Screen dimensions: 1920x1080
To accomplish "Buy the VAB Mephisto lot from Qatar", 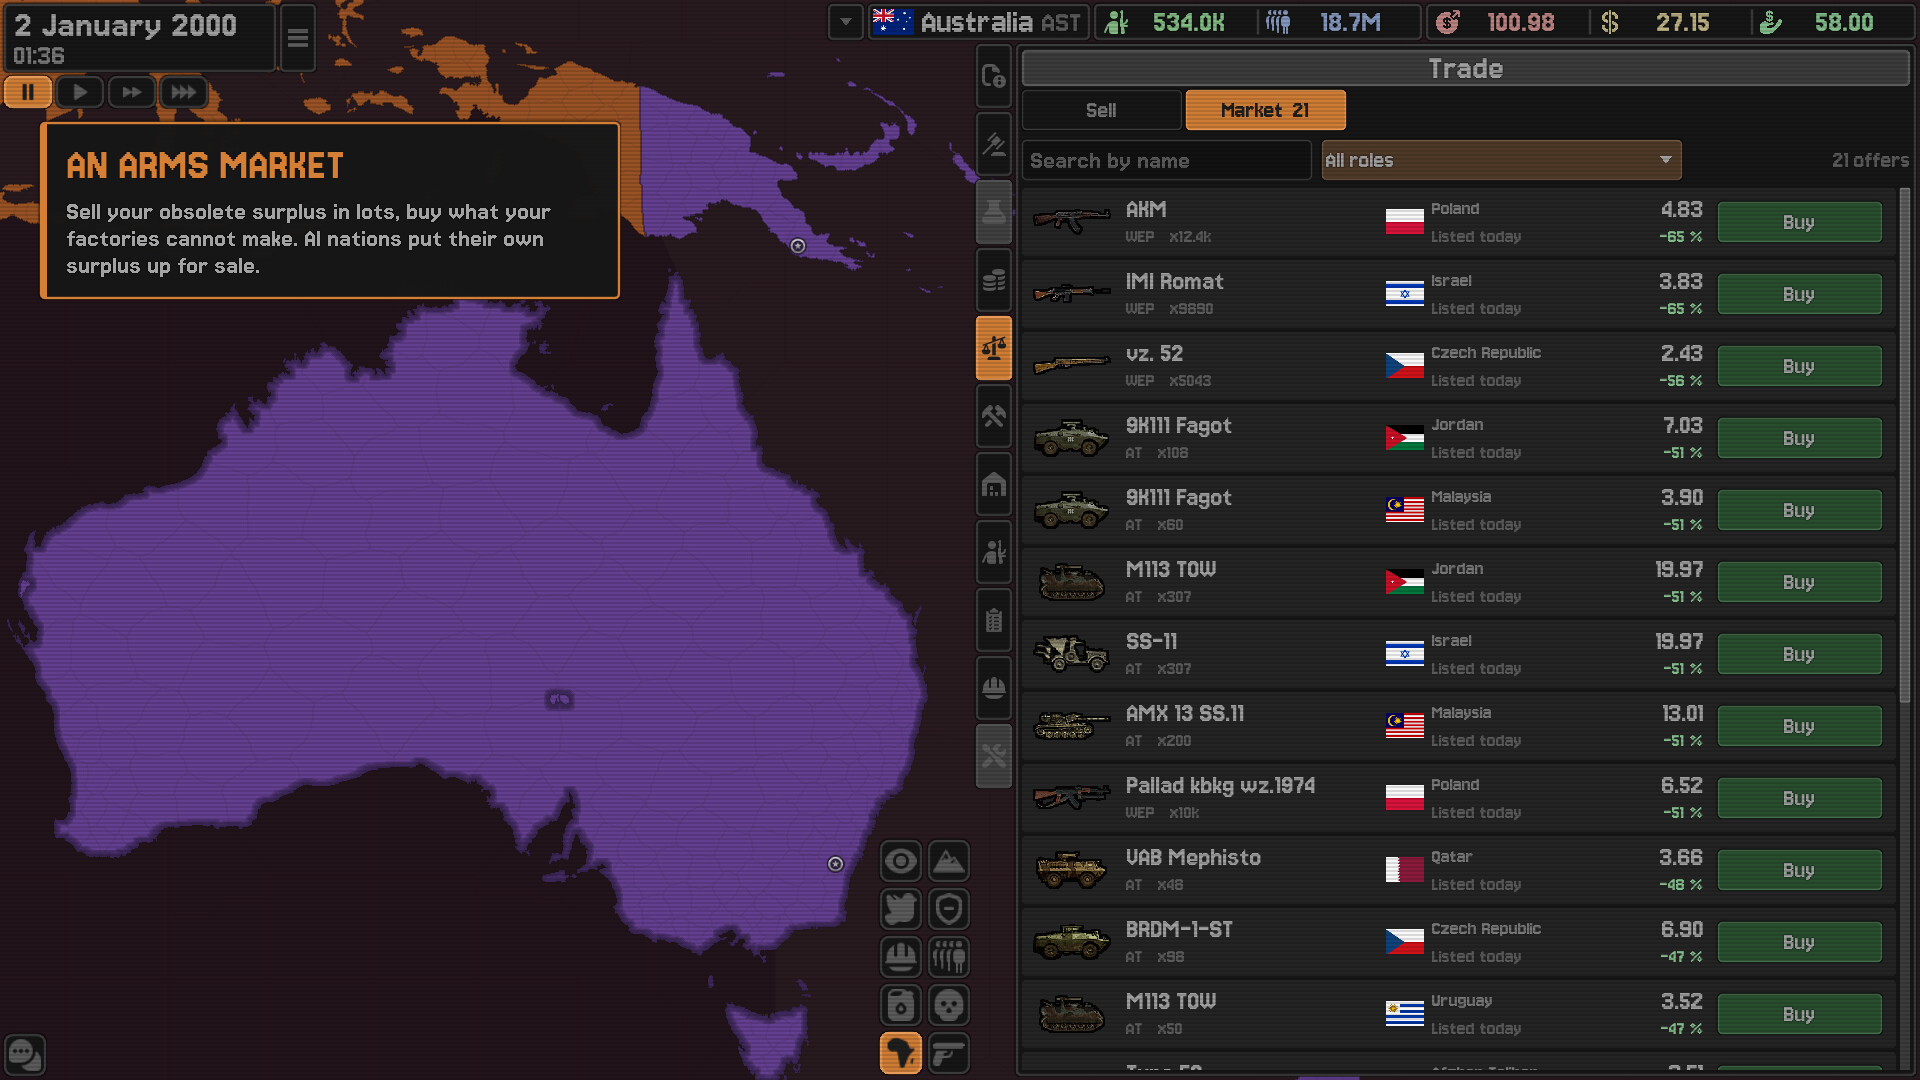I will [x=1799, y=870].
